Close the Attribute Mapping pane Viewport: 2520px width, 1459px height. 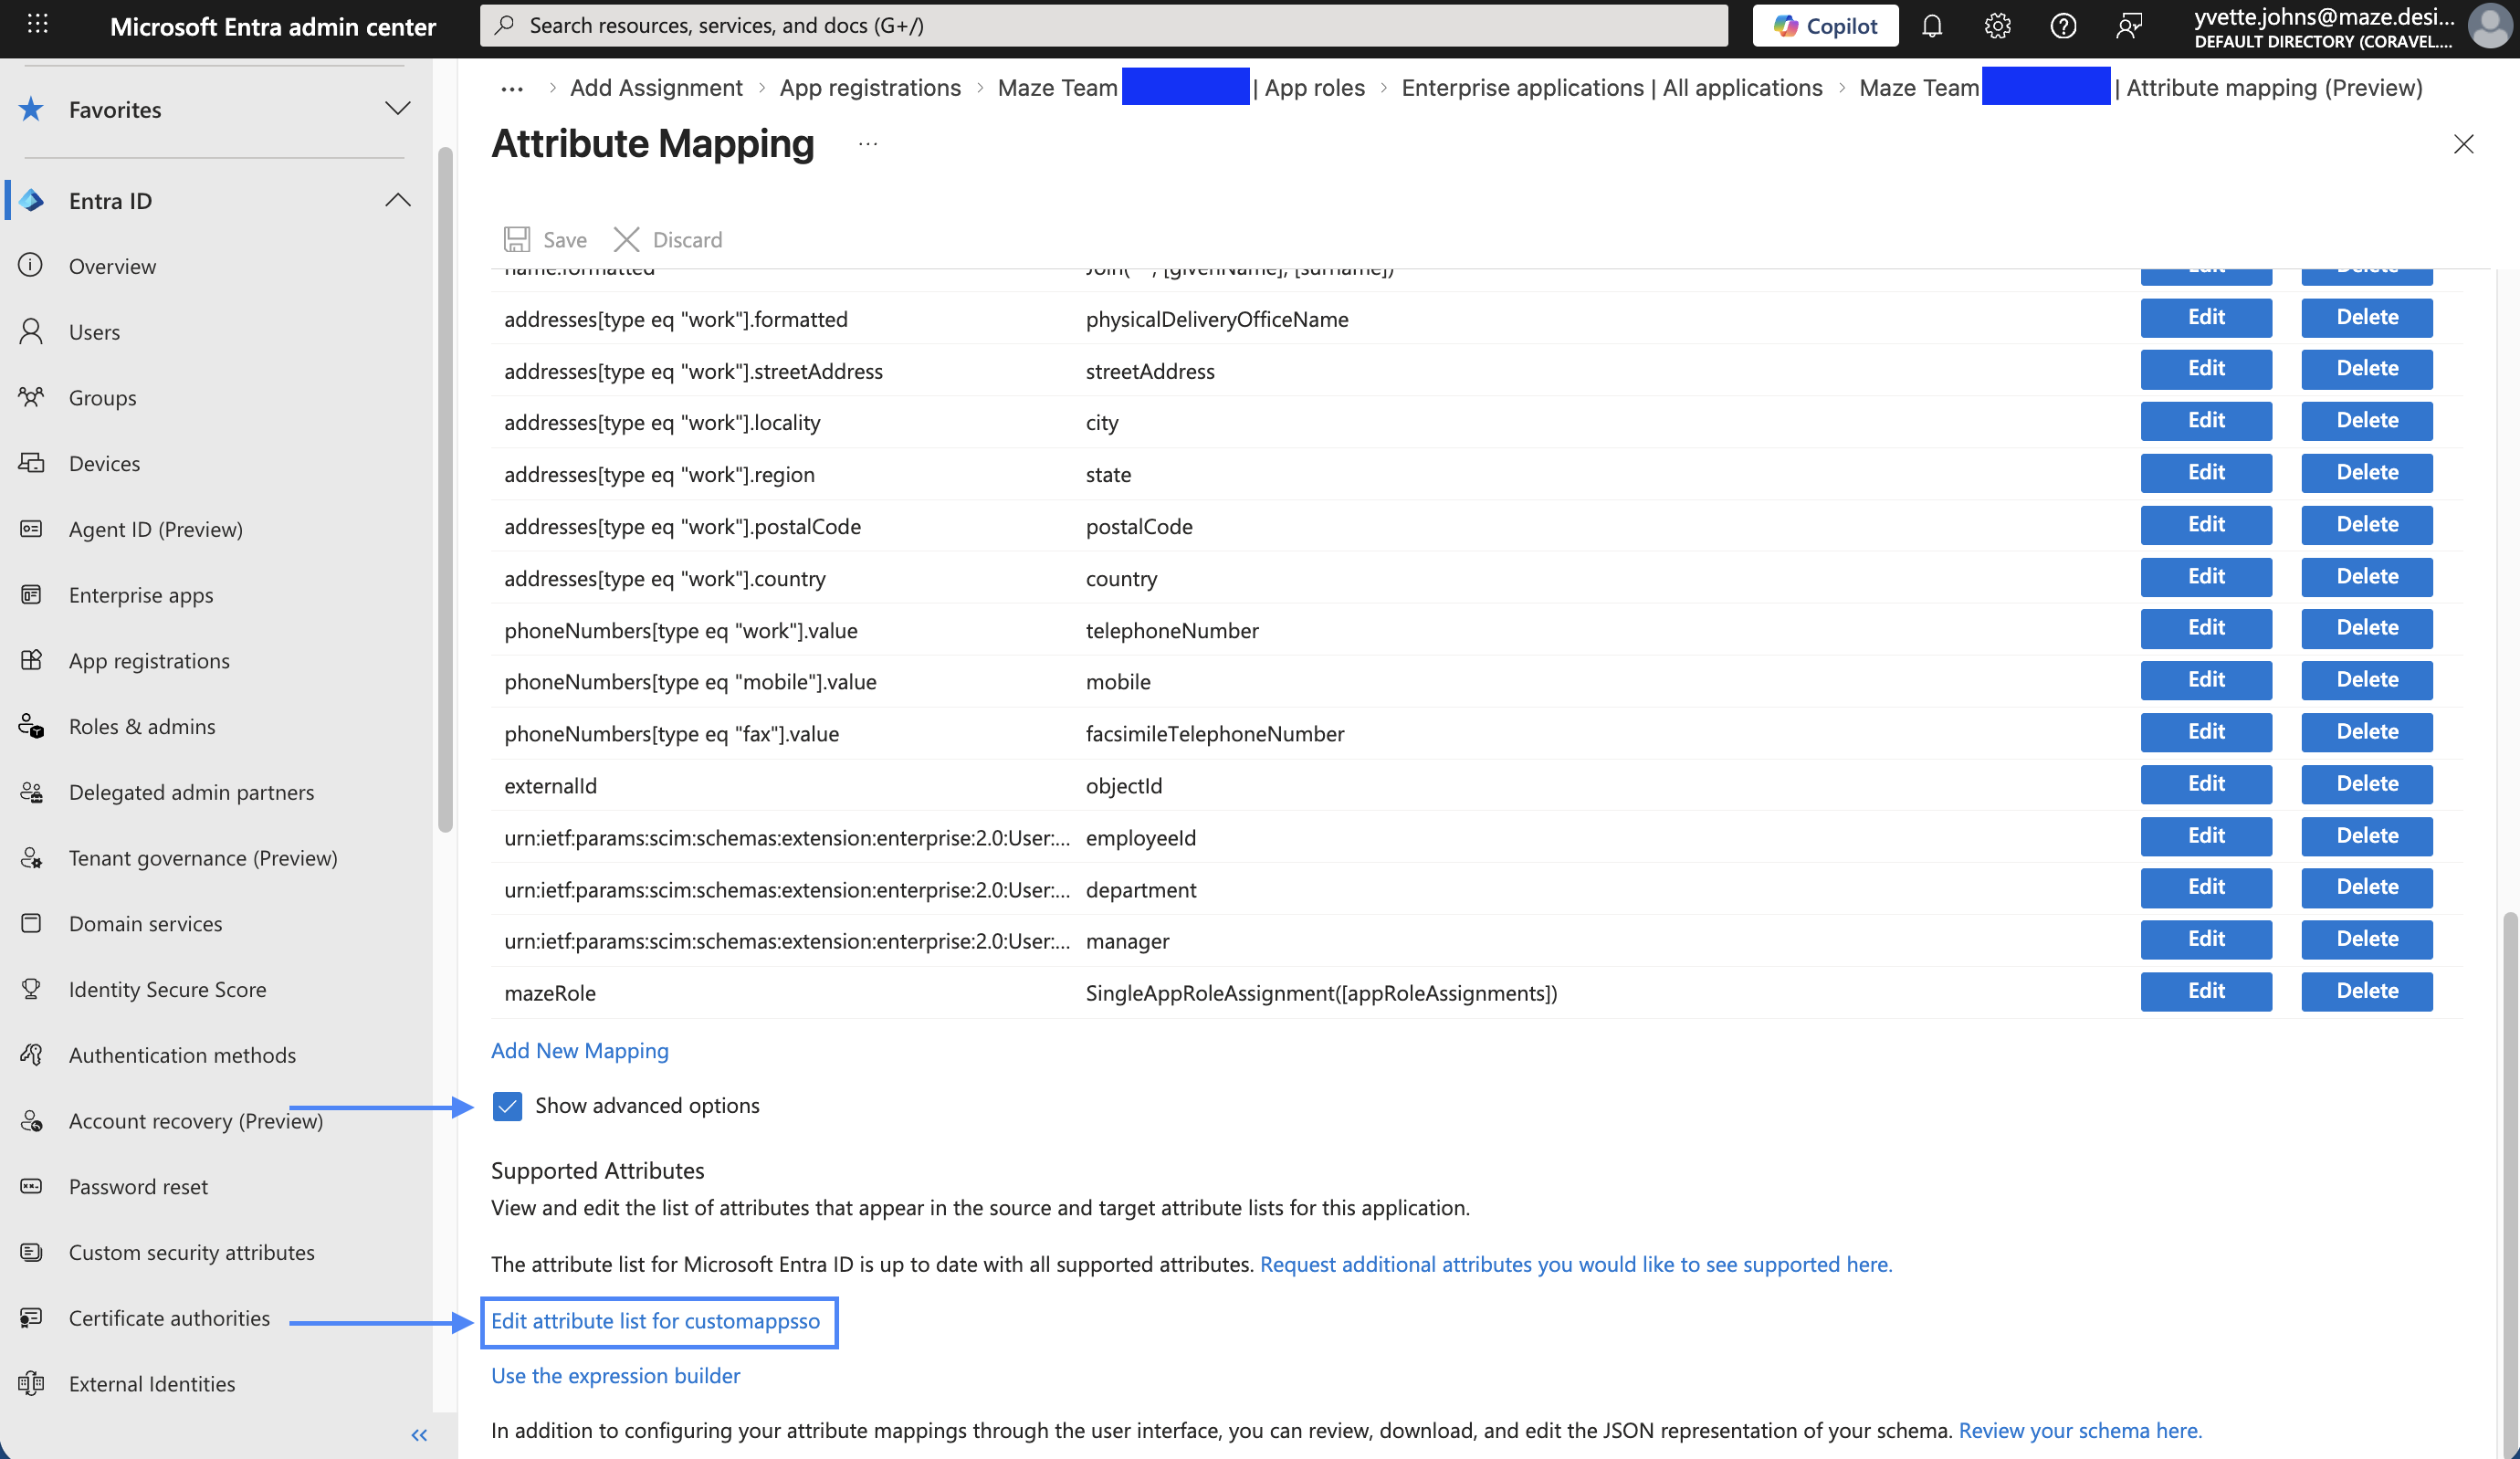[2463, 144]
